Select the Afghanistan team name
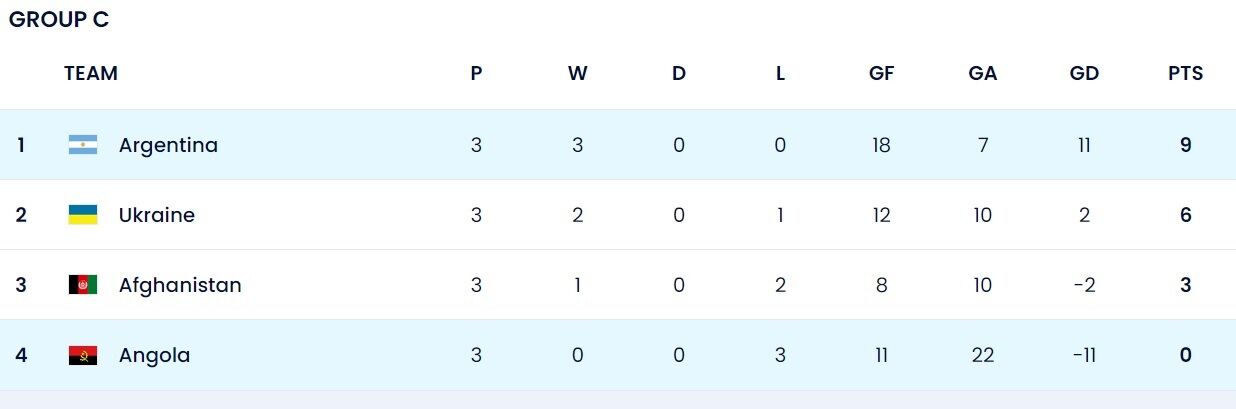Screen dimensions: 1236x409 tap(180, 285)
